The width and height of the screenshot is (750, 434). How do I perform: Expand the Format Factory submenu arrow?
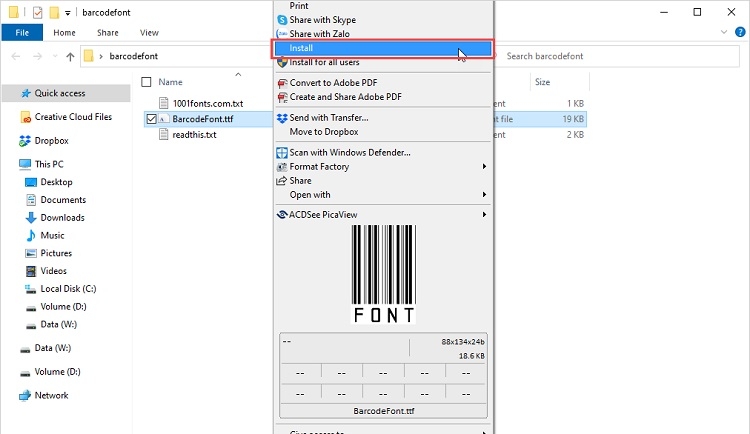click(x=484, y=167)
